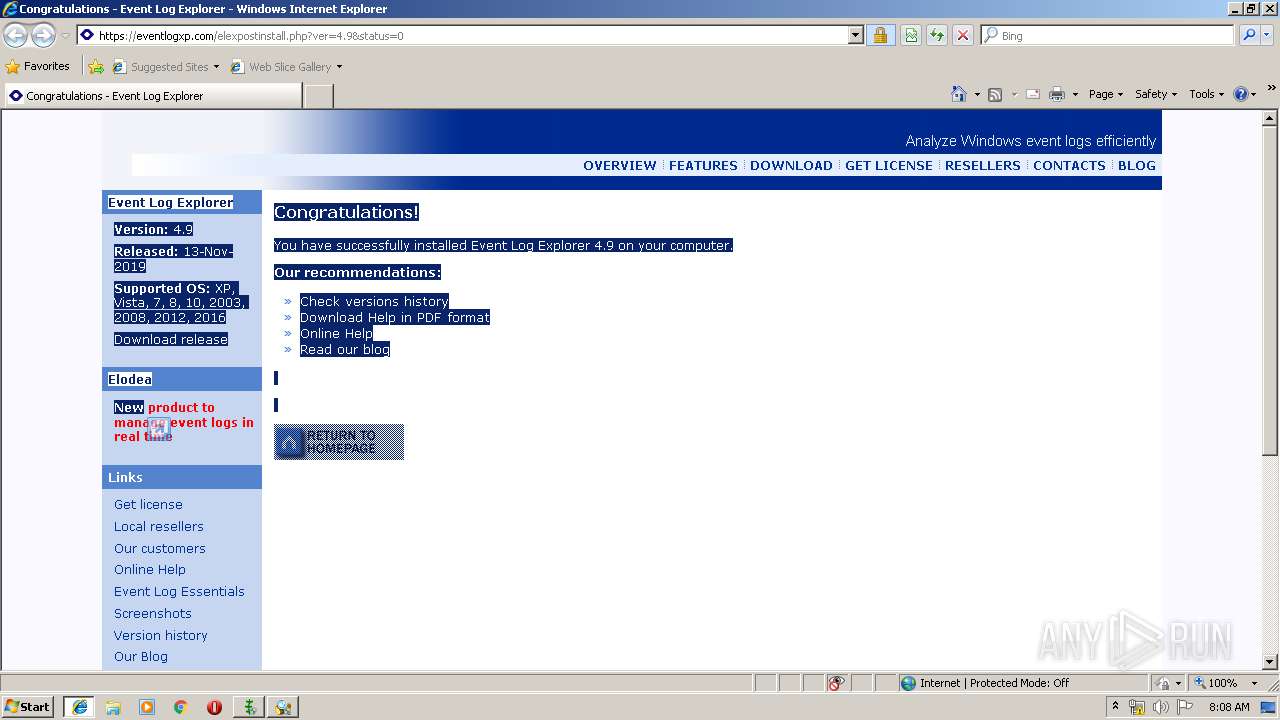Viewport: 1280px width, 720px height.
Task: Open the Page menu dropdown
Action: point(1105,94)
